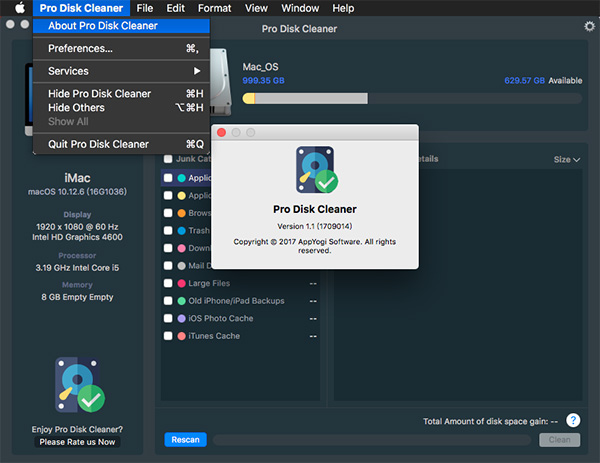Open the Pro Disk Cleaner menu bar item
600x463 pixels.
(x=81, y=8)
